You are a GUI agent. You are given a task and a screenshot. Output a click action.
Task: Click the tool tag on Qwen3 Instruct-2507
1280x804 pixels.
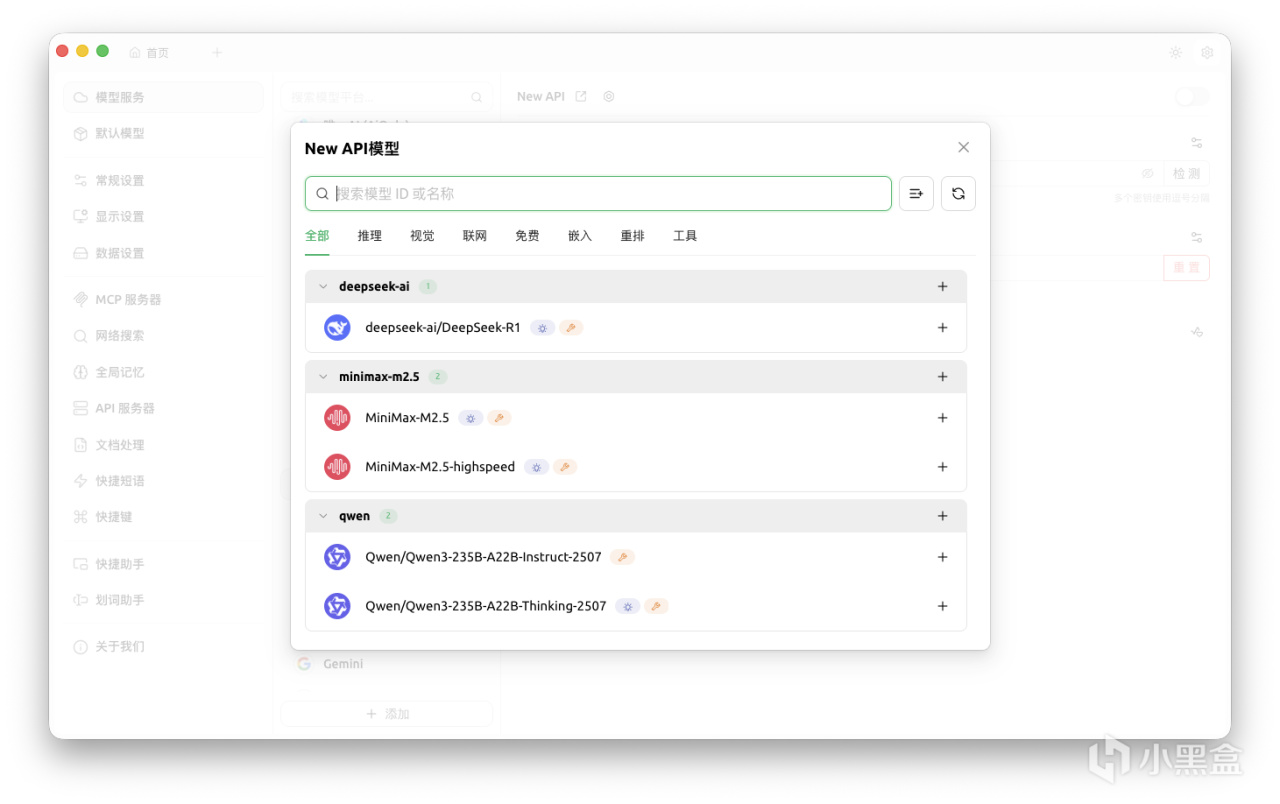tap(622, 557)
